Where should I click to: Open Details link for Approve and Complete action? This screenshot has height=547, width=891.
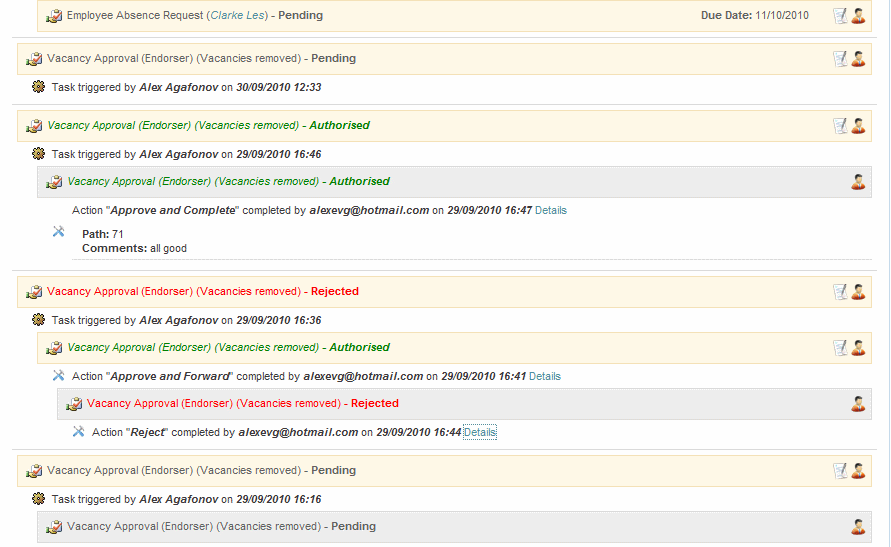pos(551,210)
